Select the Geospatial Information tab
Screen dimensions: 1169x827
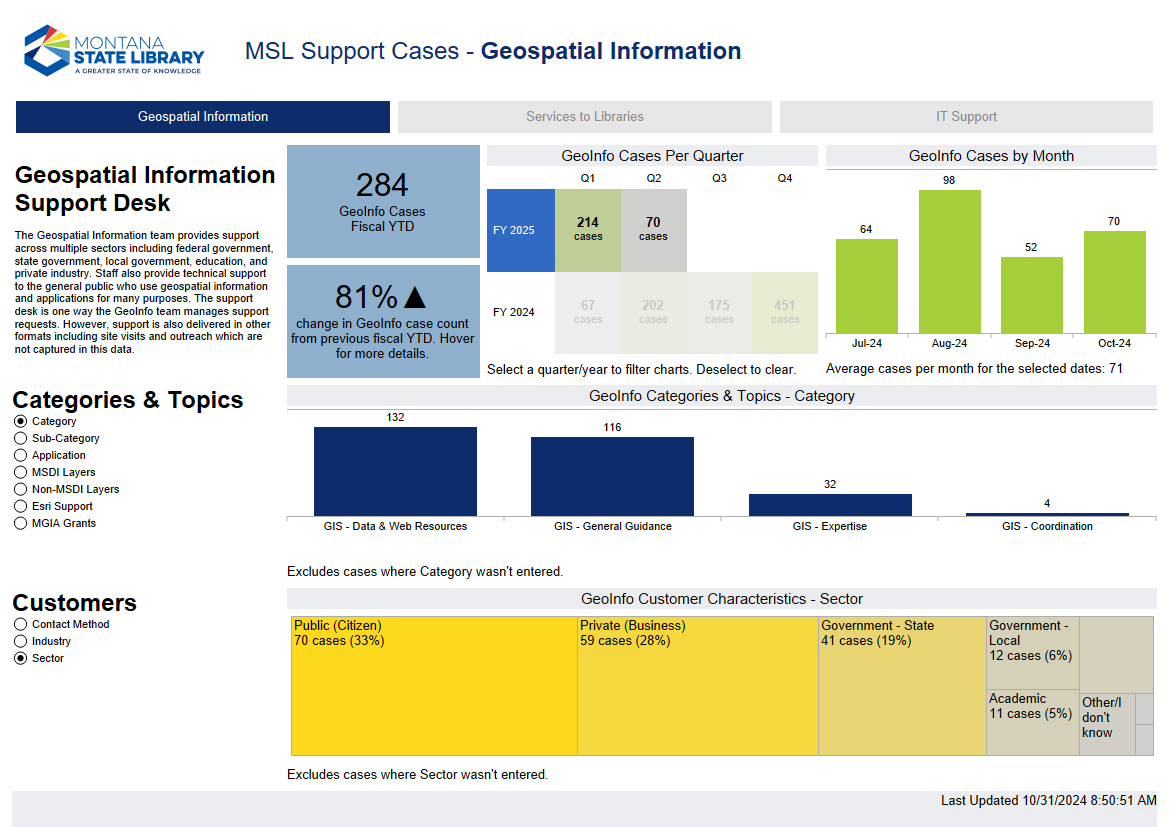point(201,117)
